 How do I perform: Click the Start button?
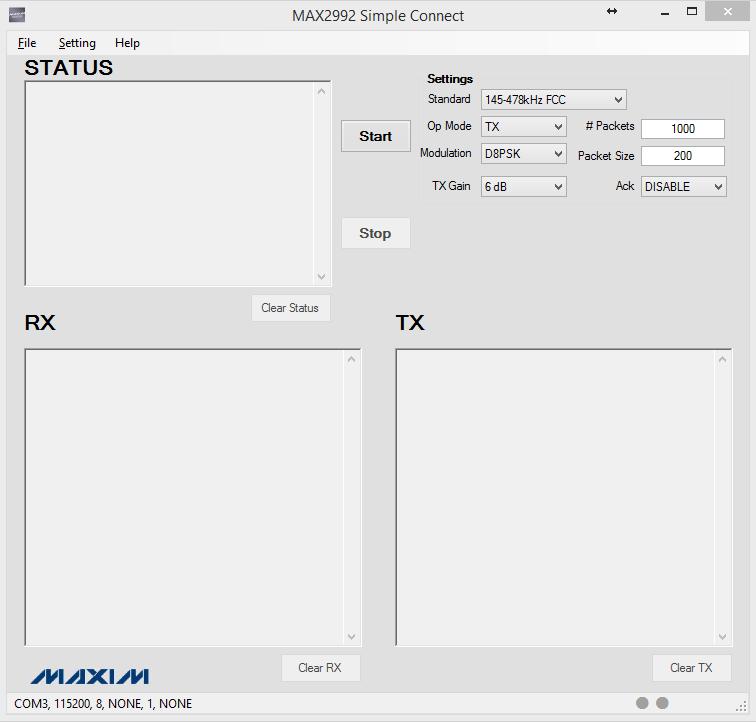point(376,136)
